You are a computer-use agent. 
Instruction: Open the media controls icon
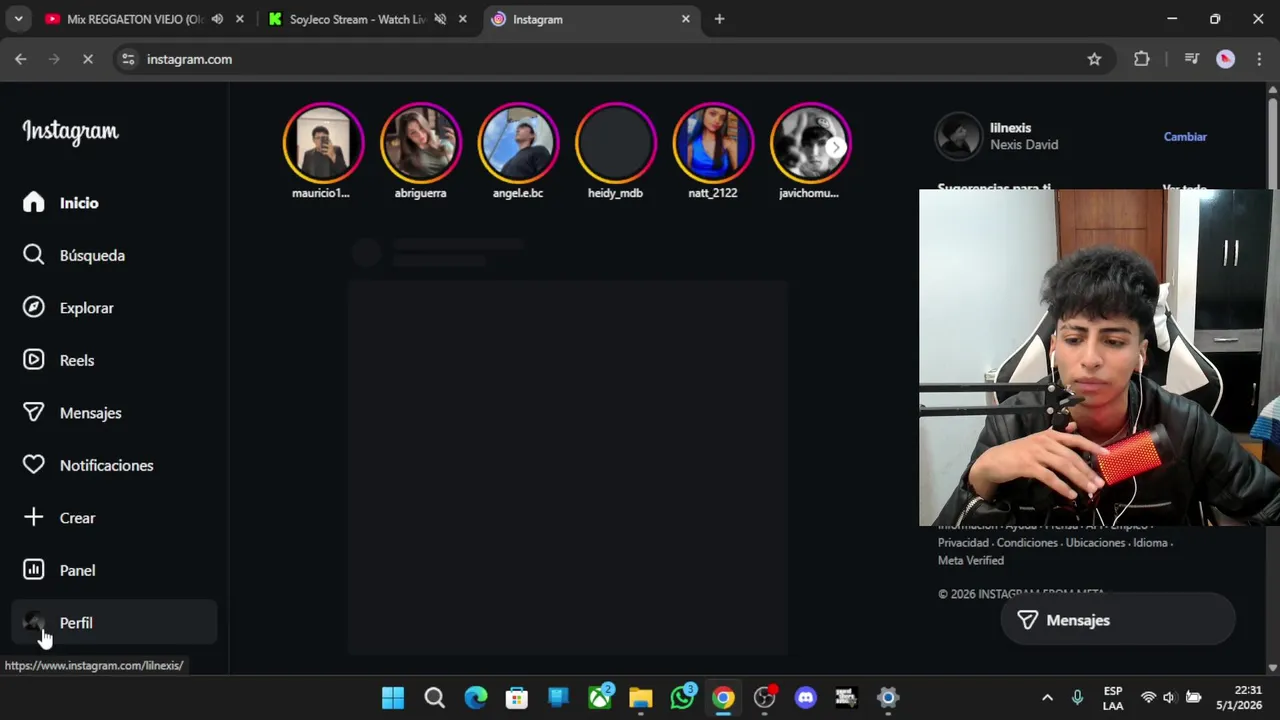1191,59
